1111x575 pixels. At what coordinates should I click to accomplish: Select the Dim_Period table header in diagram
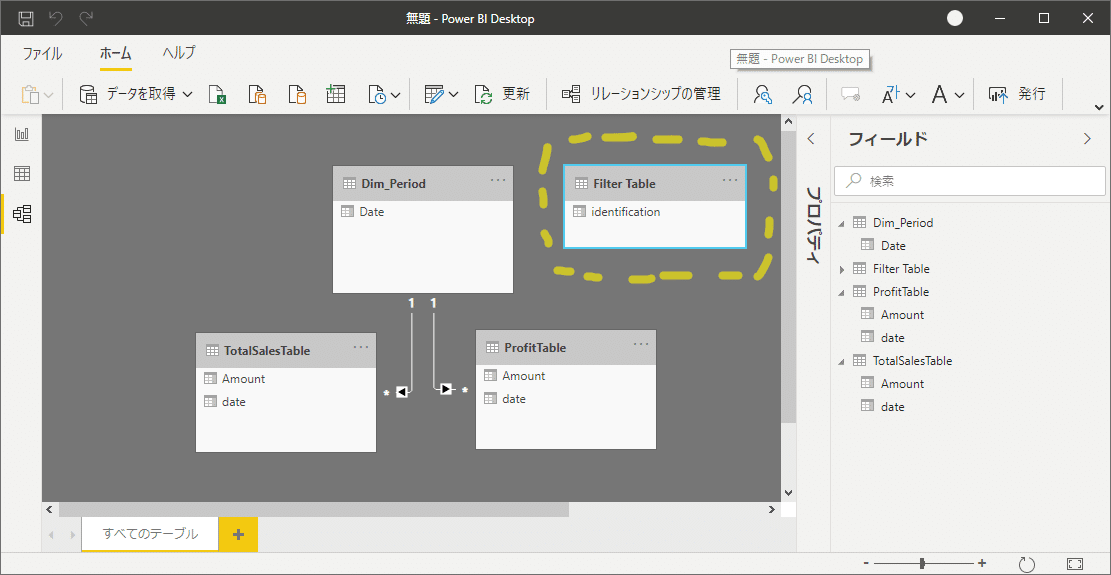tap(423, 183)
